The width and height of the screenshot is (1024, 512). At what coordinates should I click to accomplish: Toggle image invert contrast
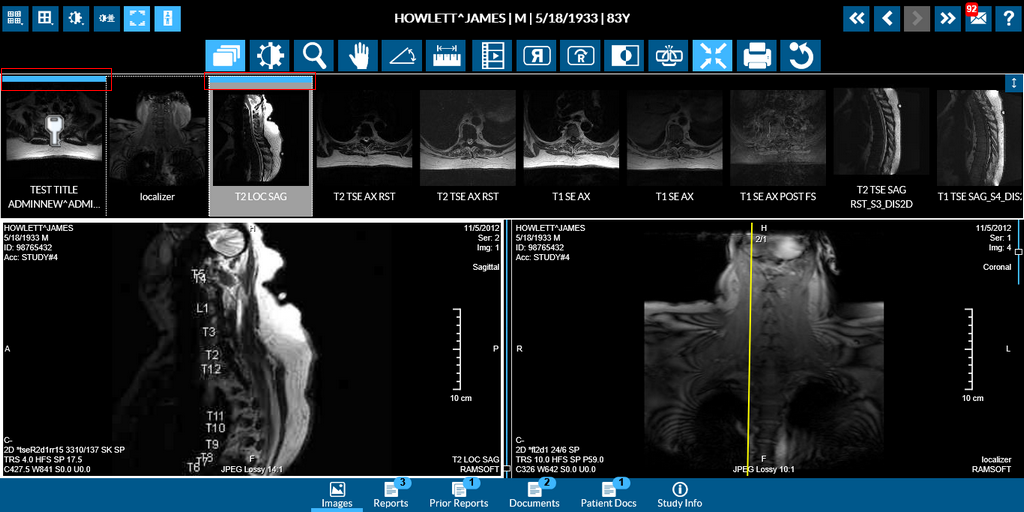pyautogui.click(x=624, y=56)
